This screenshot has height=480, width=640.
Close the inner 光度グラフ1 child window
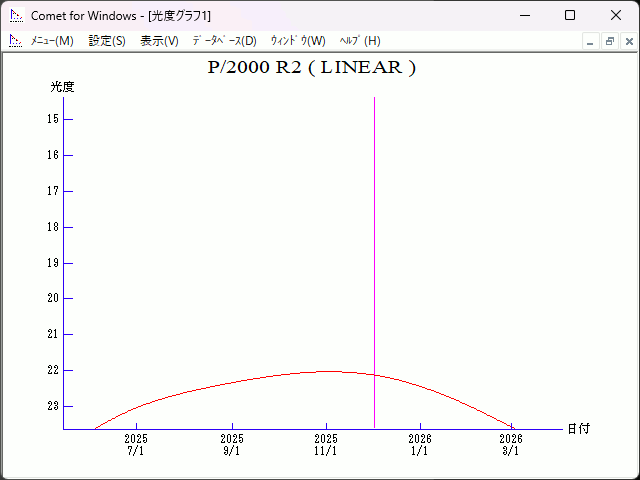tap(628, 41)
